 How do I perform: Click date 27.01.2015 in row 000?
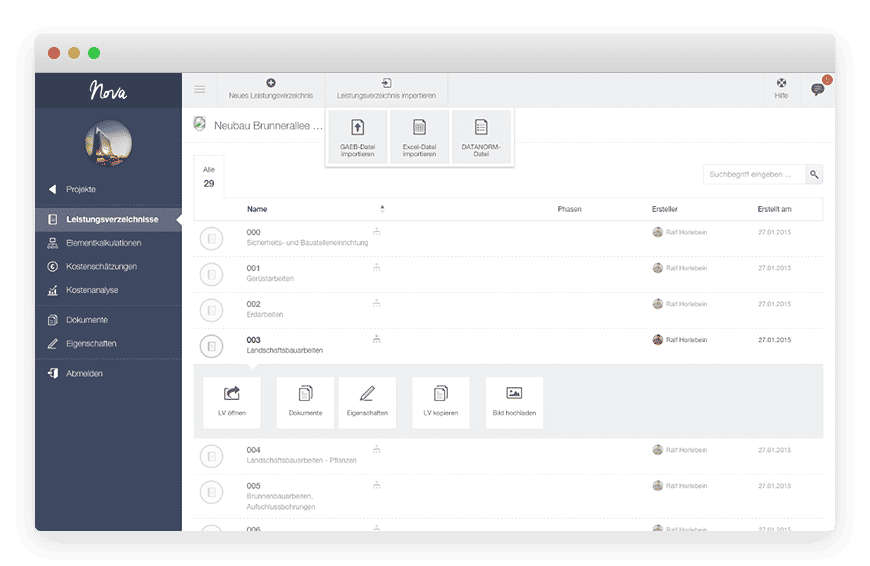click(x=775, y=233)
